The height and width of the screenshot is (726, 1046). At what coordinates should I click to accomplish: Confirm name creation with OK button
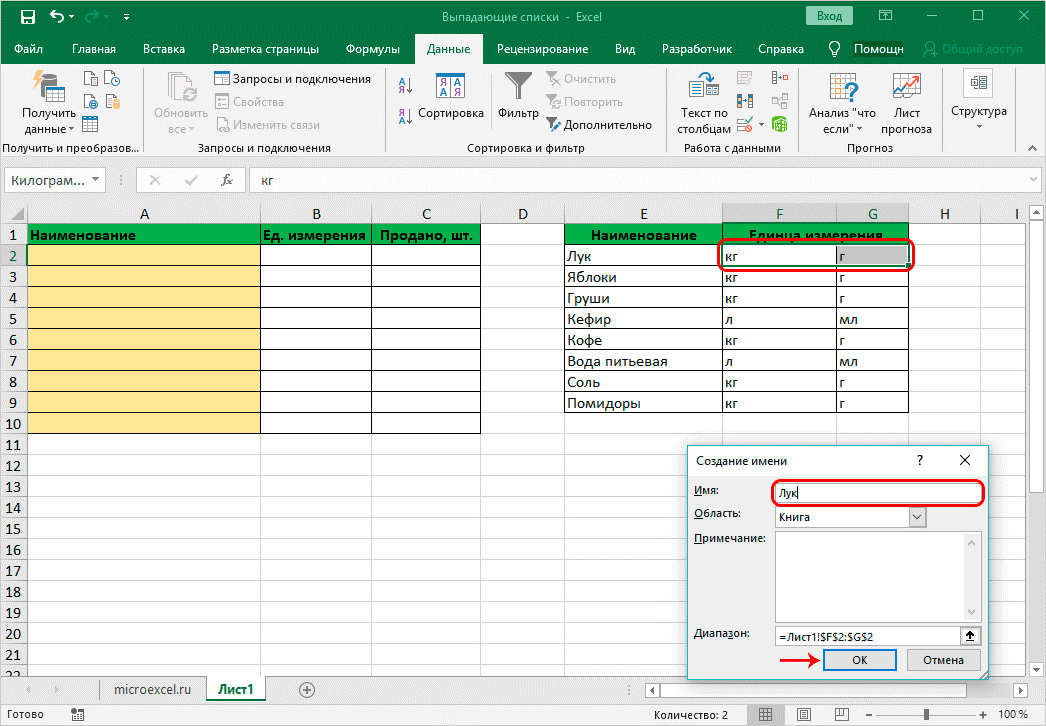(860, 660)
